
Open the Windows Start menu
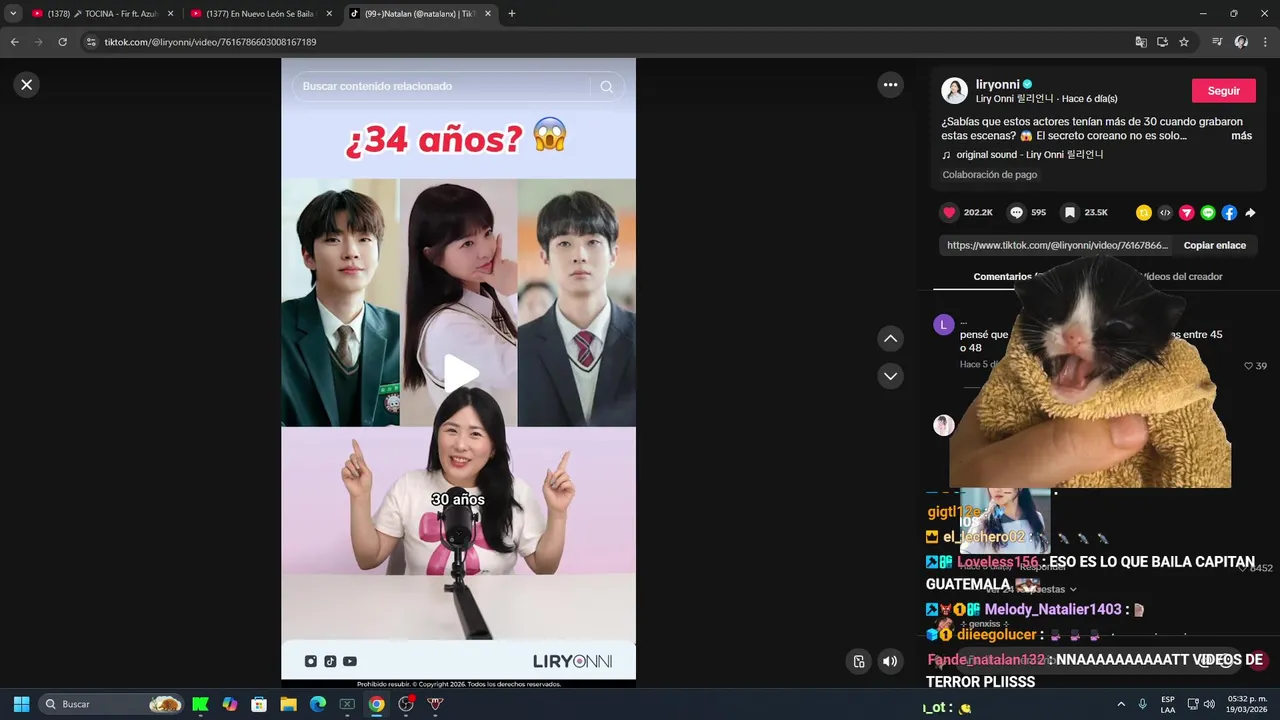[x=21, y=704]
